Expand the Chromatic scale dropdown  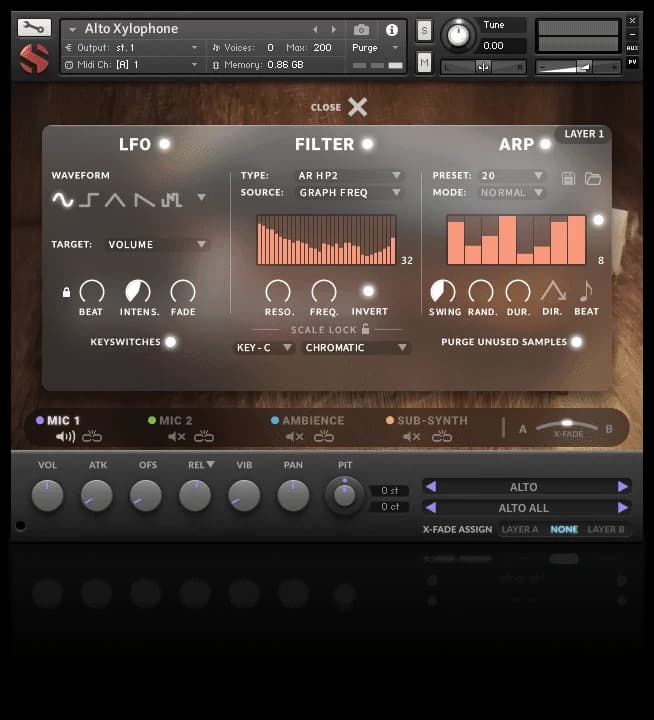tap(357, 348)
